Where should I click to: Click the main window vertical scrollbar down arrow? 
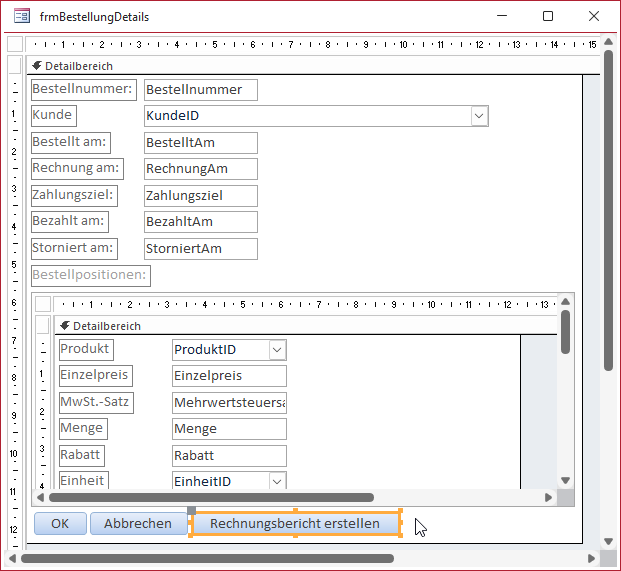coord(608,542)
